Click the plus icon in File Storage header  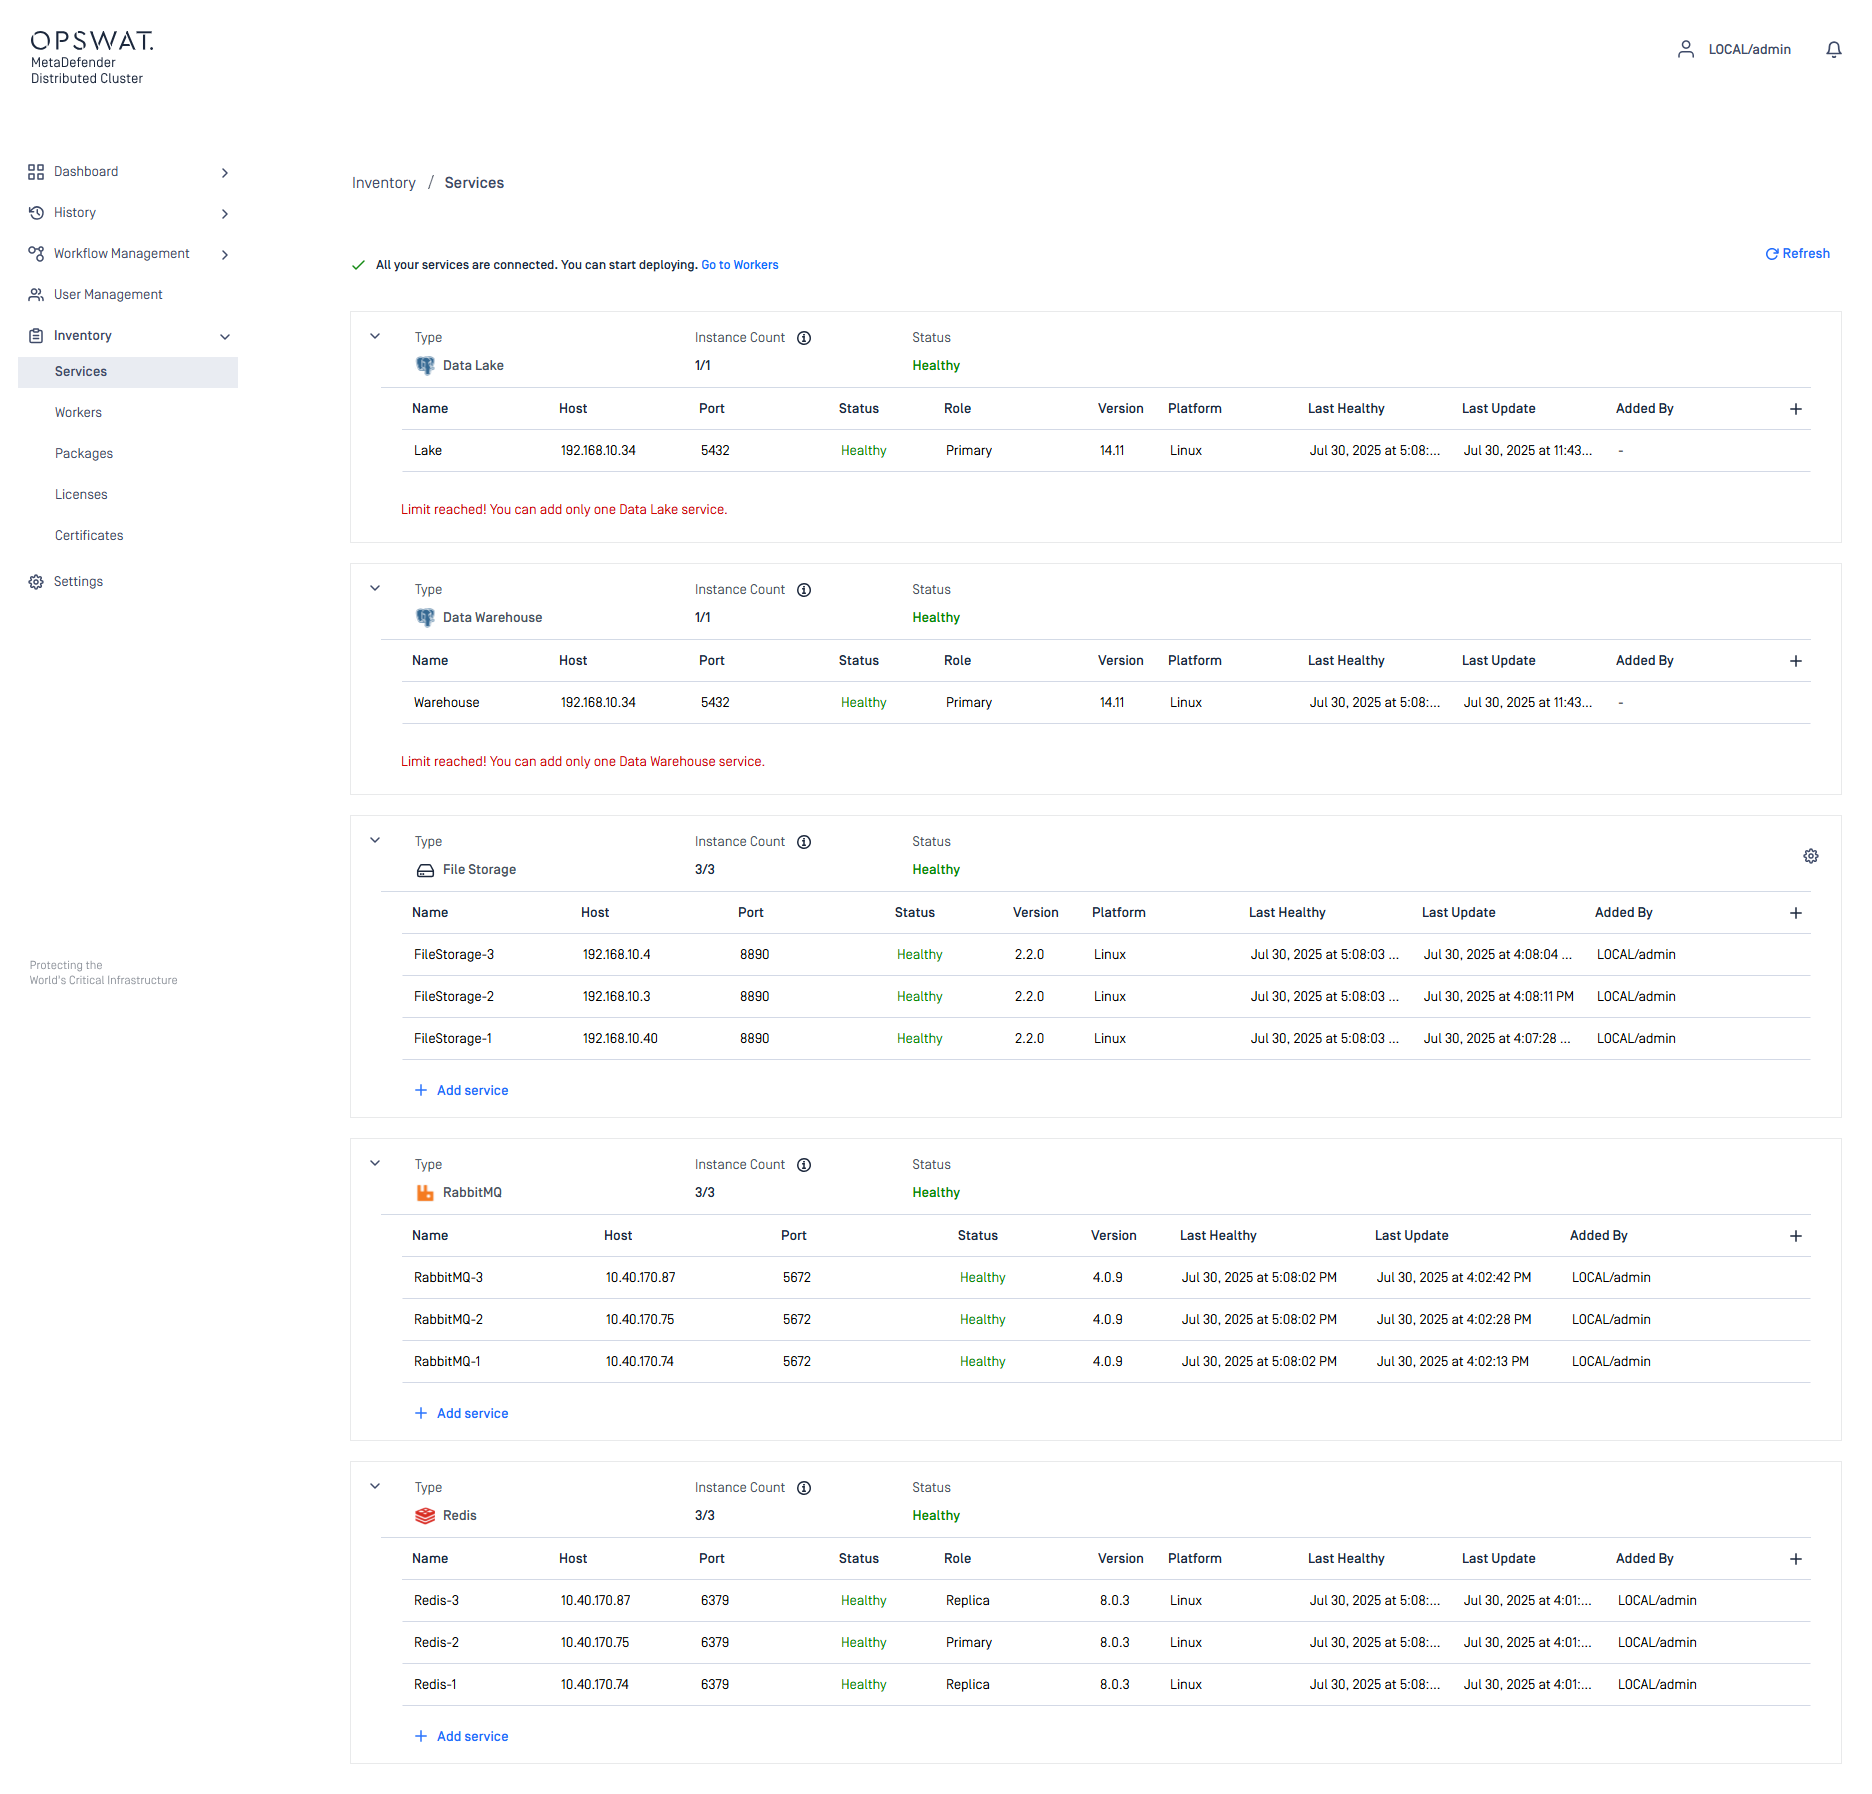point(1795,913)
